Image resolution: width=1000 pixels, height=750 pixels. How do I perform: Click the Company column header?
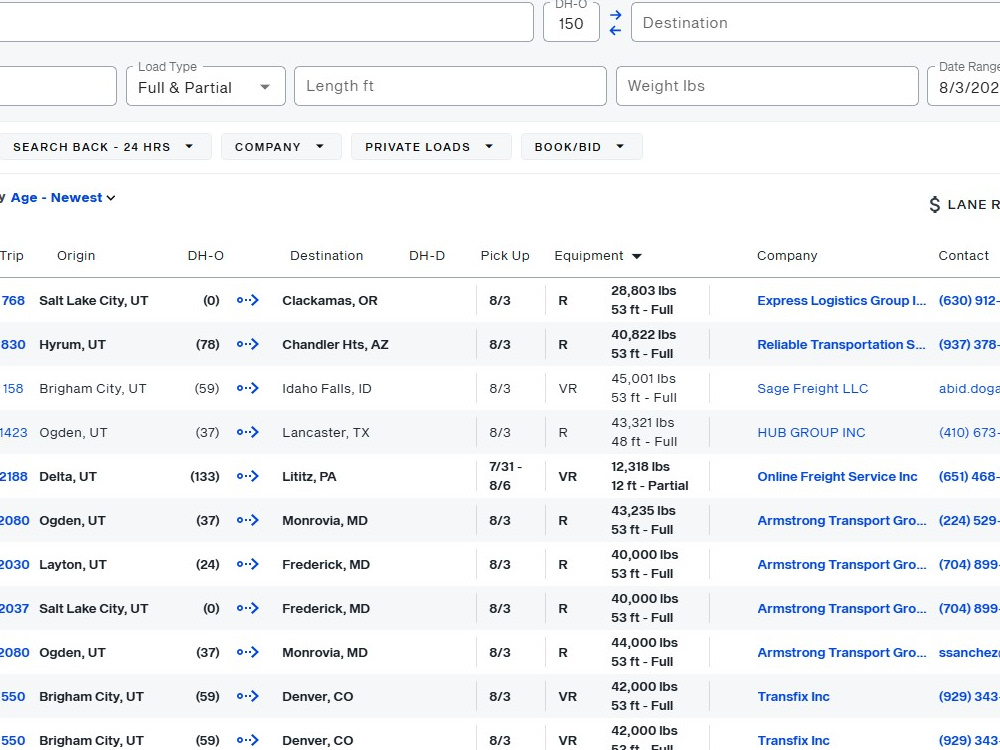(786, 256)
